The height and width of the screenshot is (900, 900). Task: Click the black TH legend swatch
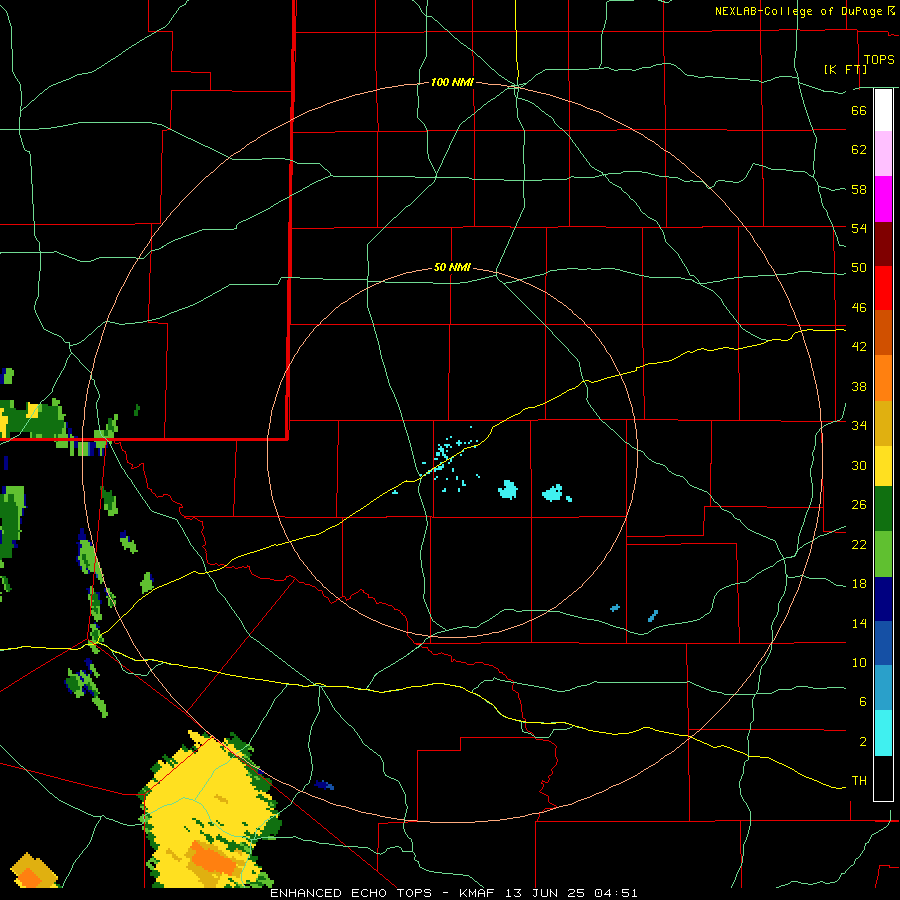click(883, 778)
